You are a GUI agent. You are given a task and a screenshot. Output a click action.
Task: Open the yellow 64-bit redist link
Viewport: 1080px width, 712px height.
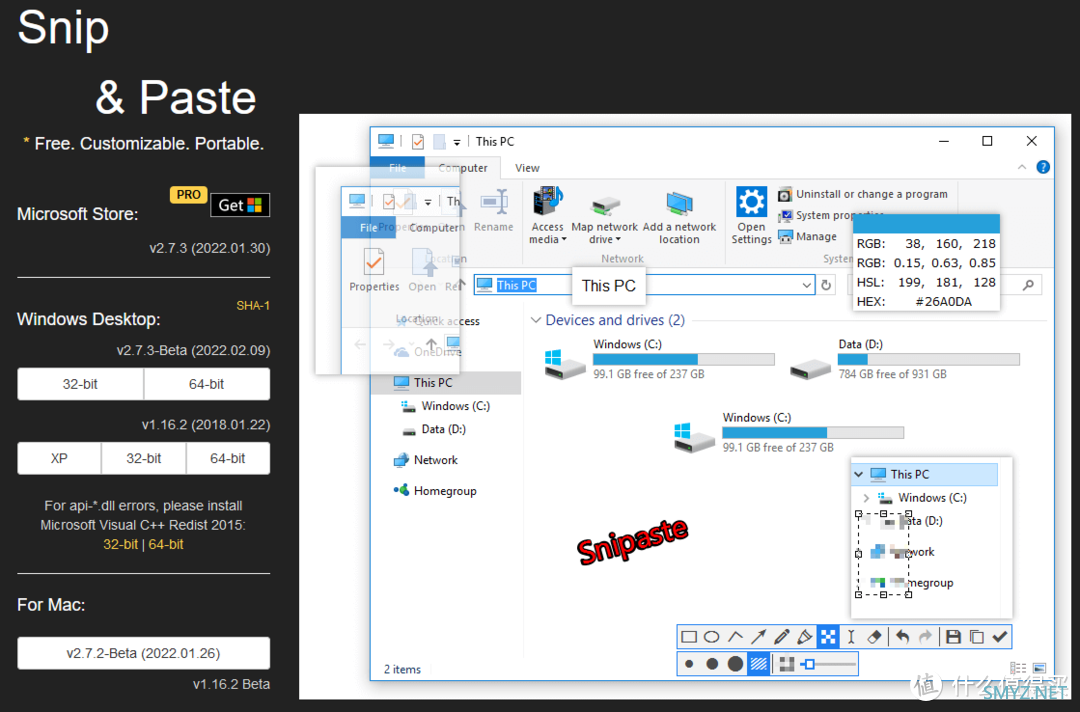coord(166,545)
